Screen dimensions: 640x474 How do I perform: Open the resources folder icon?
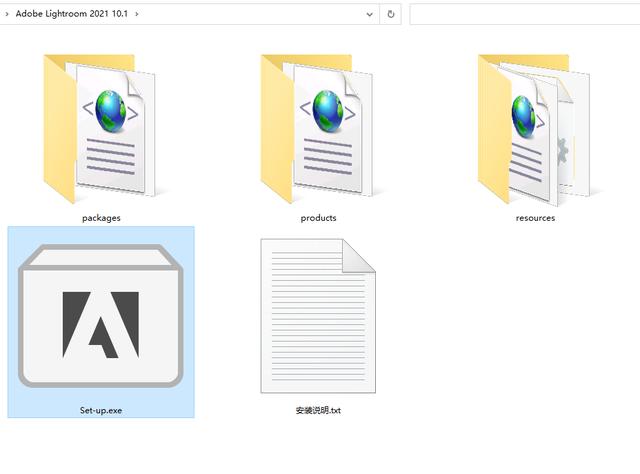[534, 130]
